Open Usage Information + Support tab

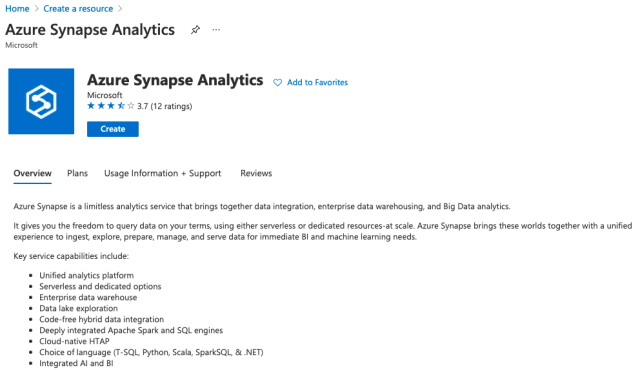162,173
